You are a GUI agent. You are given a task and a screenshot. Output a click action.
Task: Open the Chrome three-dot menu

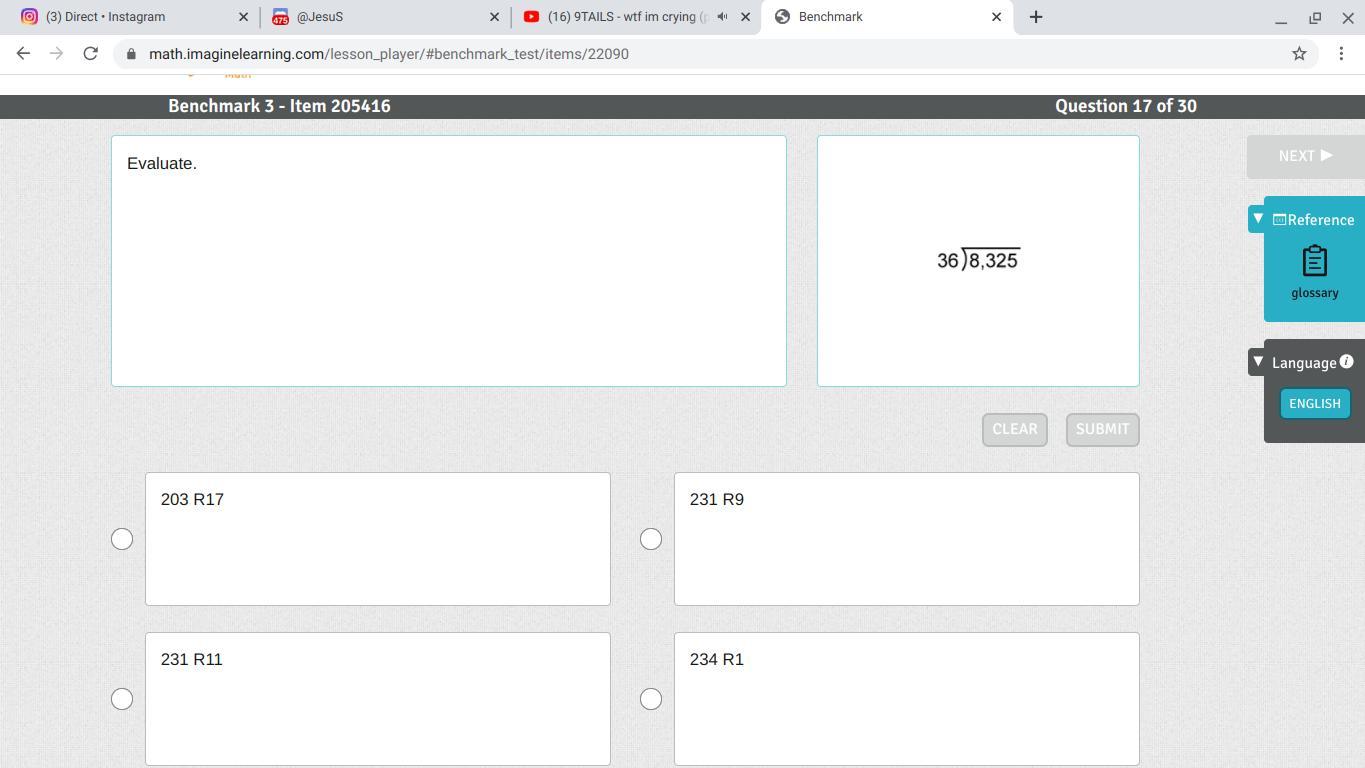tap(1341, 54)
